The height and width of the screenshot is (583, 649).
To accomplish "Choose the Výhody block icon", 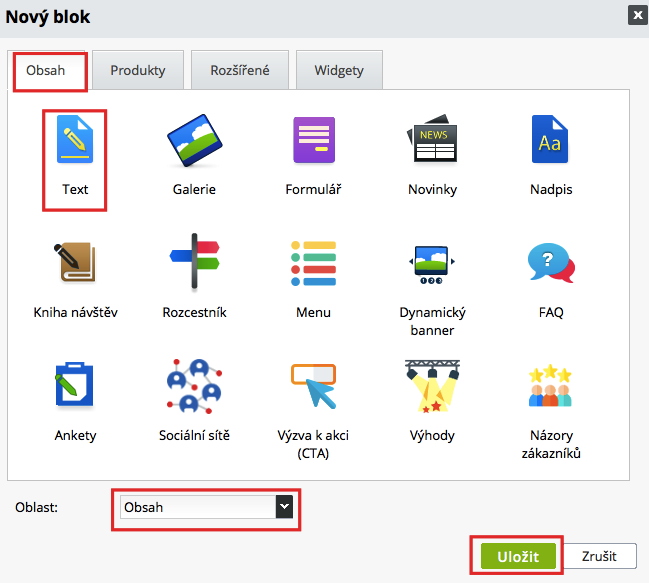I will click(x=432, y=387).
